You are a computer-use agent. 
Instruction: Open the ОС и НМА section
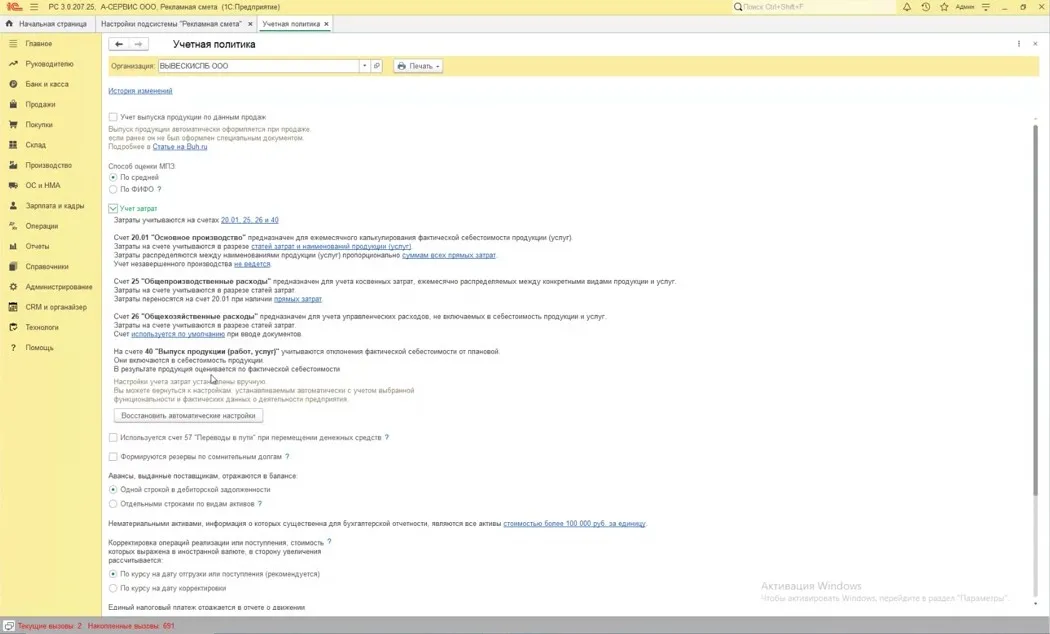coord(43,185)
